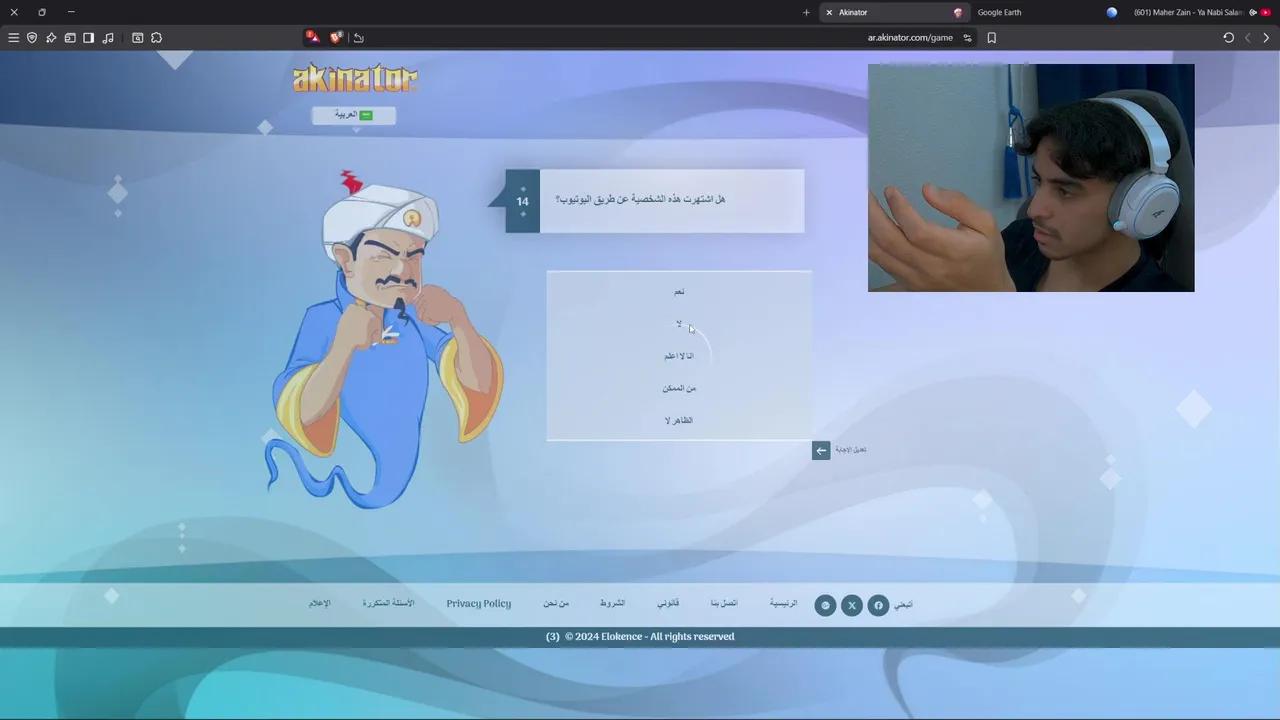Switch to the Maher Zain YouTube tab
Image resolution: width=1280 pixels, height=720 pixels.
point(1200,12)
